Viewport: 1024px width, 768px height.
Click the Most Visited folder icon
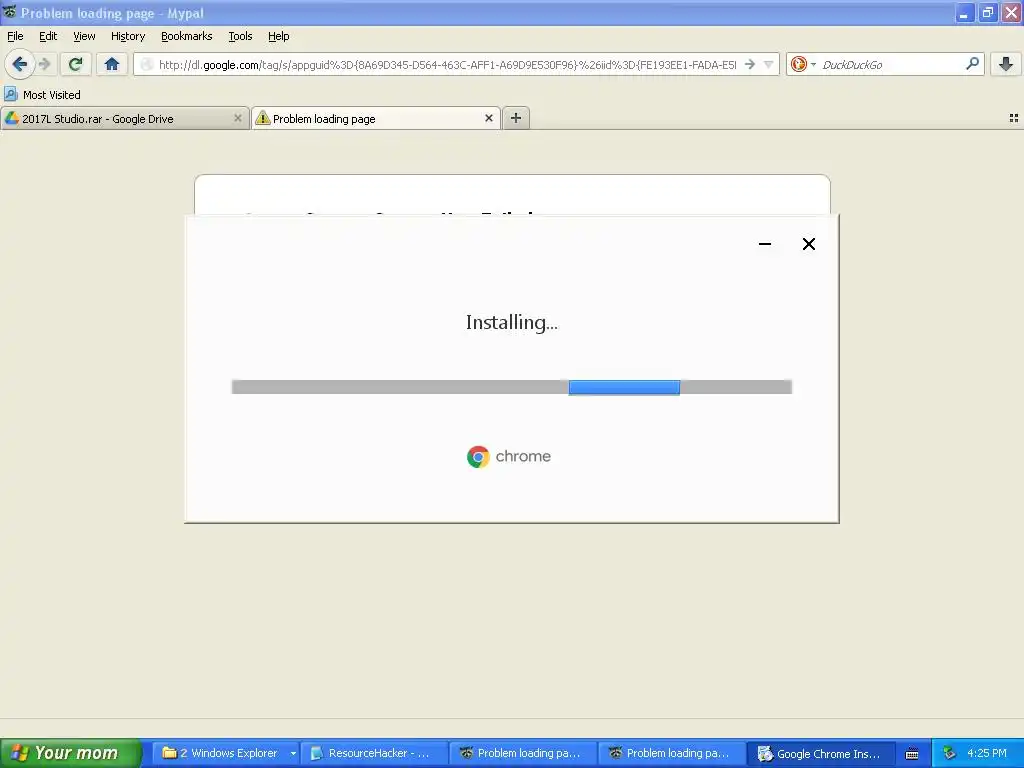(10, 94)
